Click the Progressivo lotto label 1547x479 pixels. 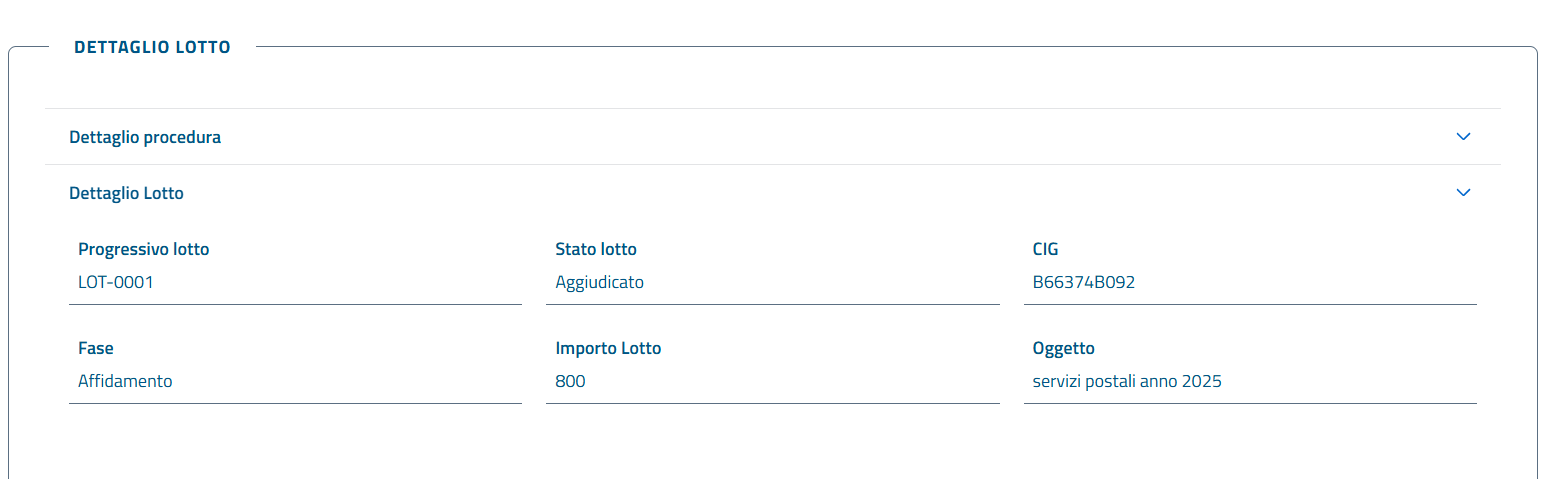tap(144, 250)
